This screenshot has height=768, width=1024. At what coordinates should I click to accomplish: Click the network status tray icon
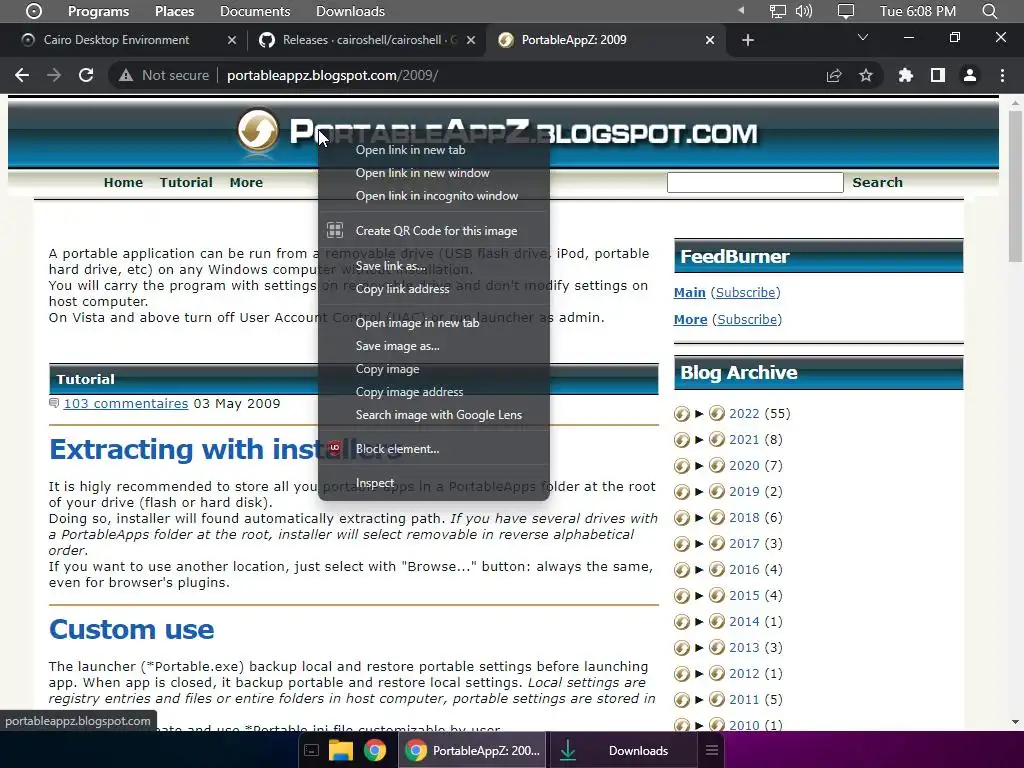click(777, 11)
